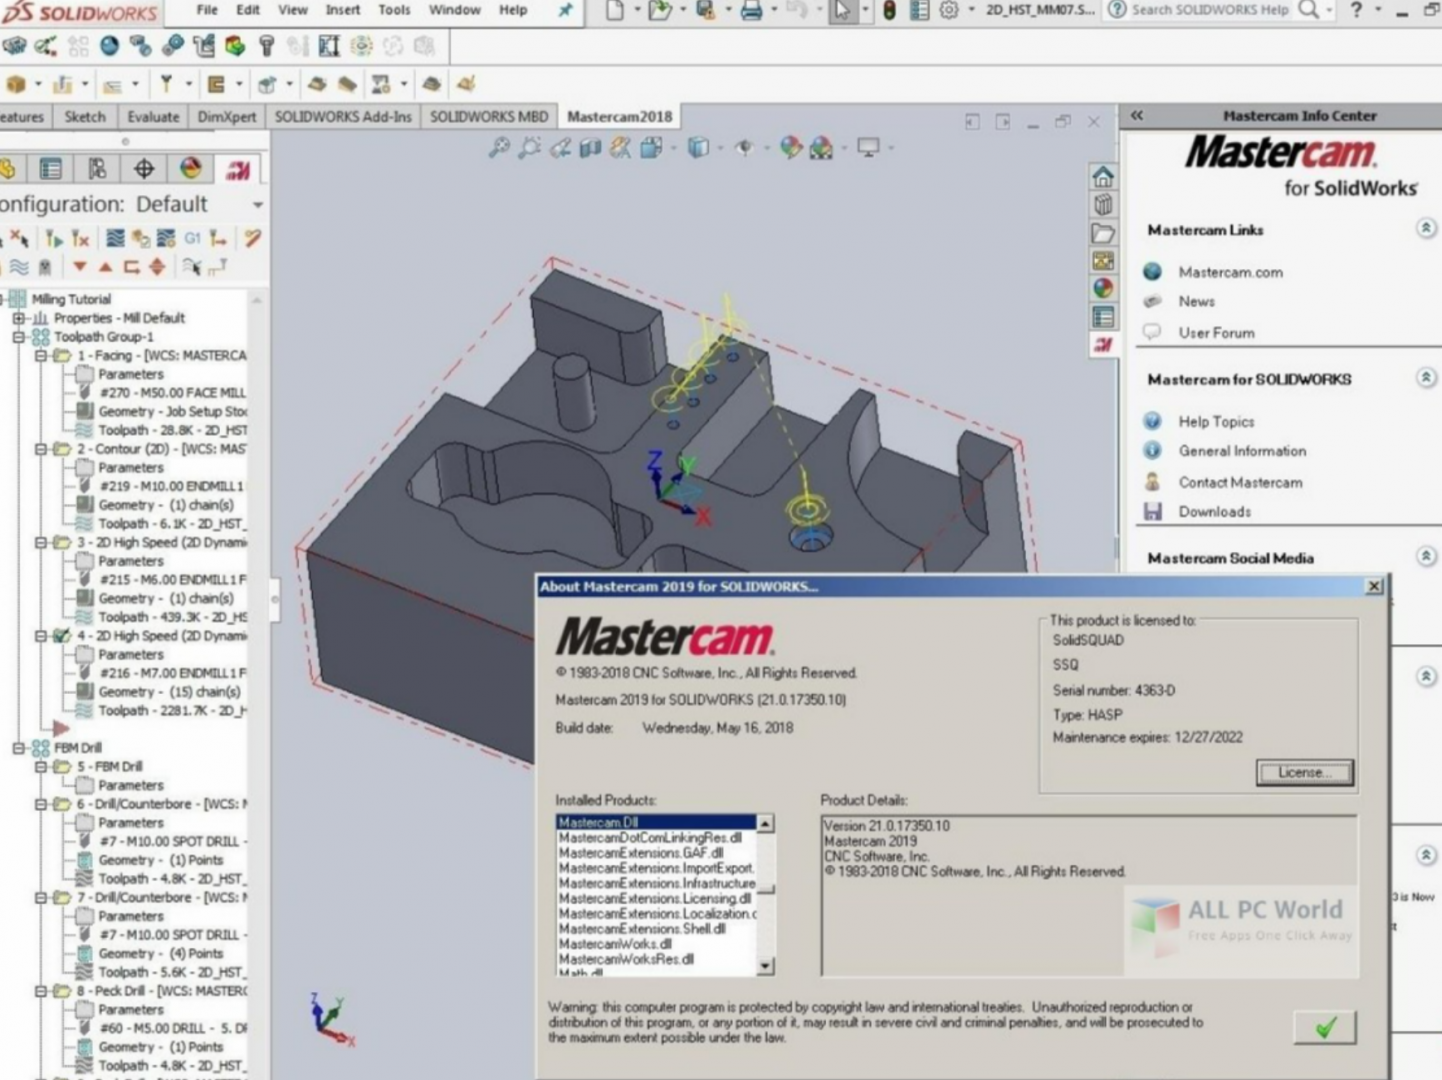Switch to the Sketch tab
The image size is (1442, 1080).
click(x=85, y=117)
